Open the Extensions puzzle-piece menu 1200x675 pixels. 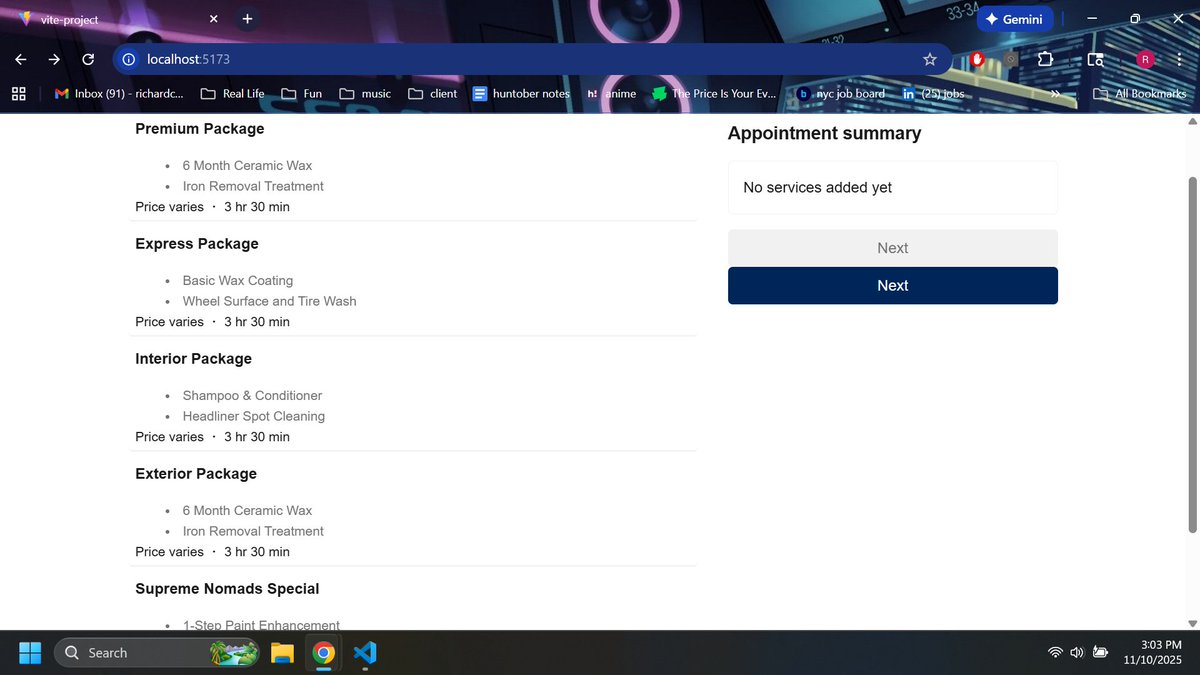pos(1046,59)
